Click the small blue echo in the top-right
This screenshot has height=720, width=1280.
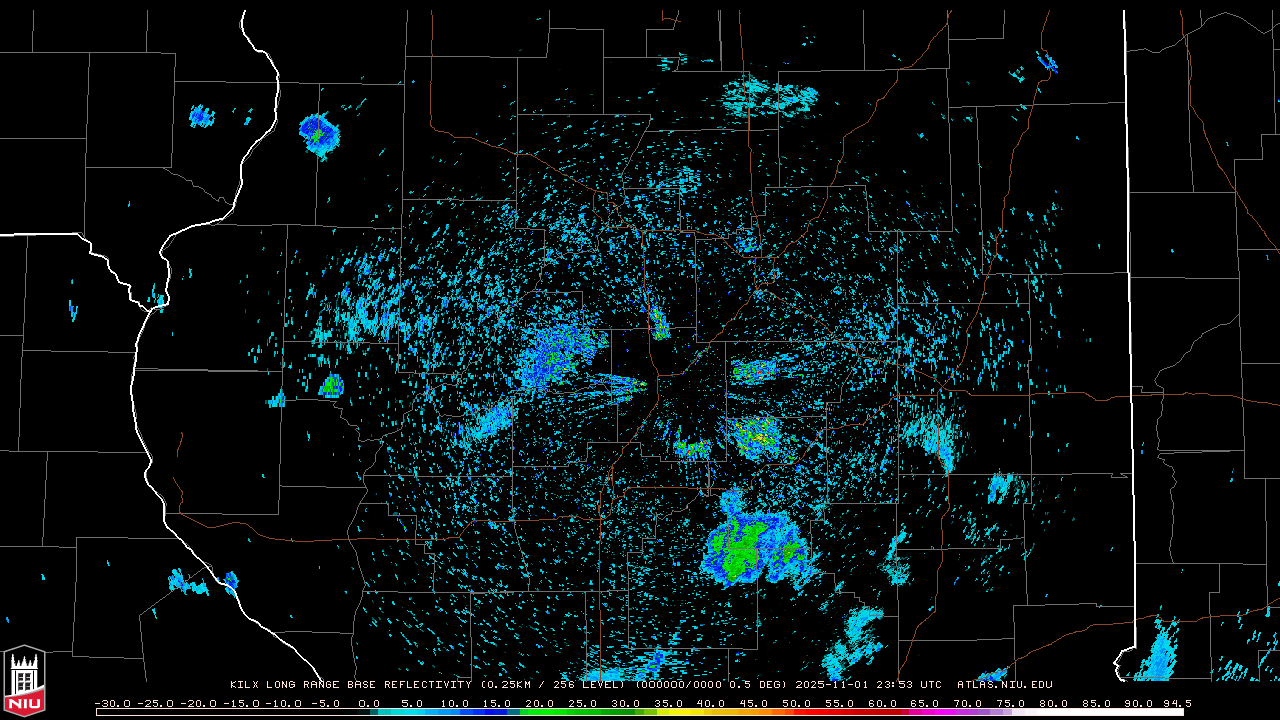[x=1047, y=63]
